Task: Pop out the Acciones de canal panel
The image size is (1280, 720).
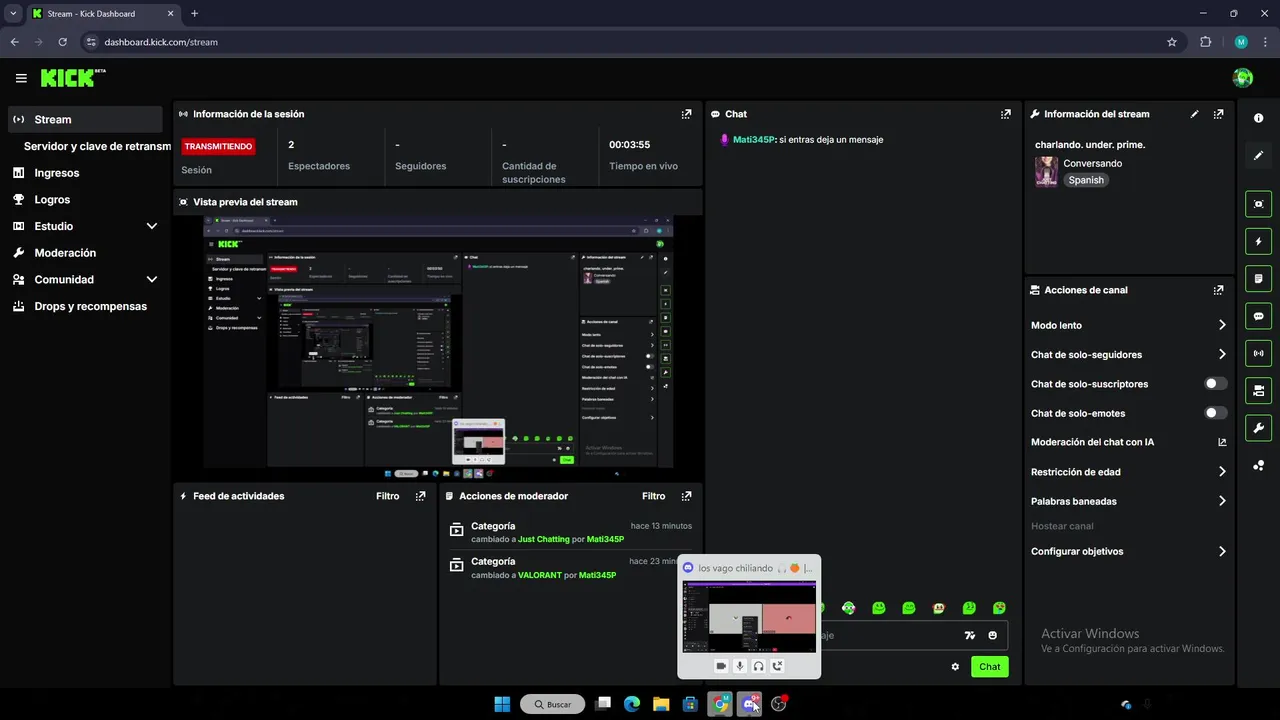Action: click(1218, 290)
